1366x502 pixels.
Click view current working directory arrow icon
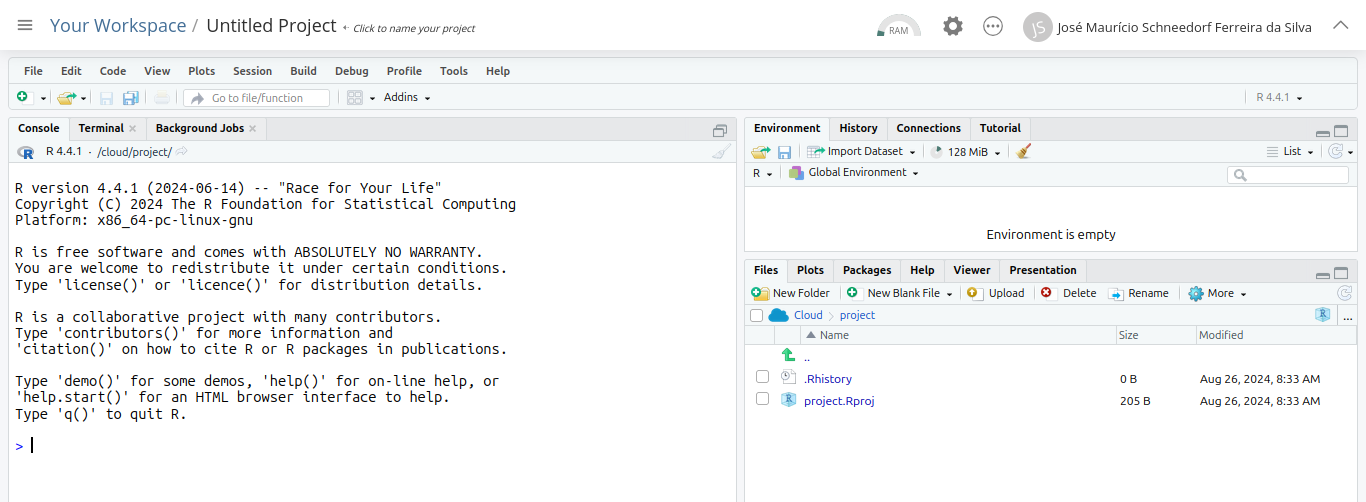pos(182,152)
